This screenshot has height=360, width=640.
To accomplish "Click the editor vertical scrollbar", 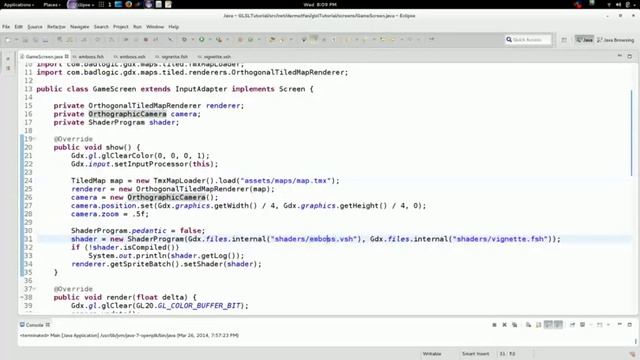I will pyautogui.click(x=631, y=133).
